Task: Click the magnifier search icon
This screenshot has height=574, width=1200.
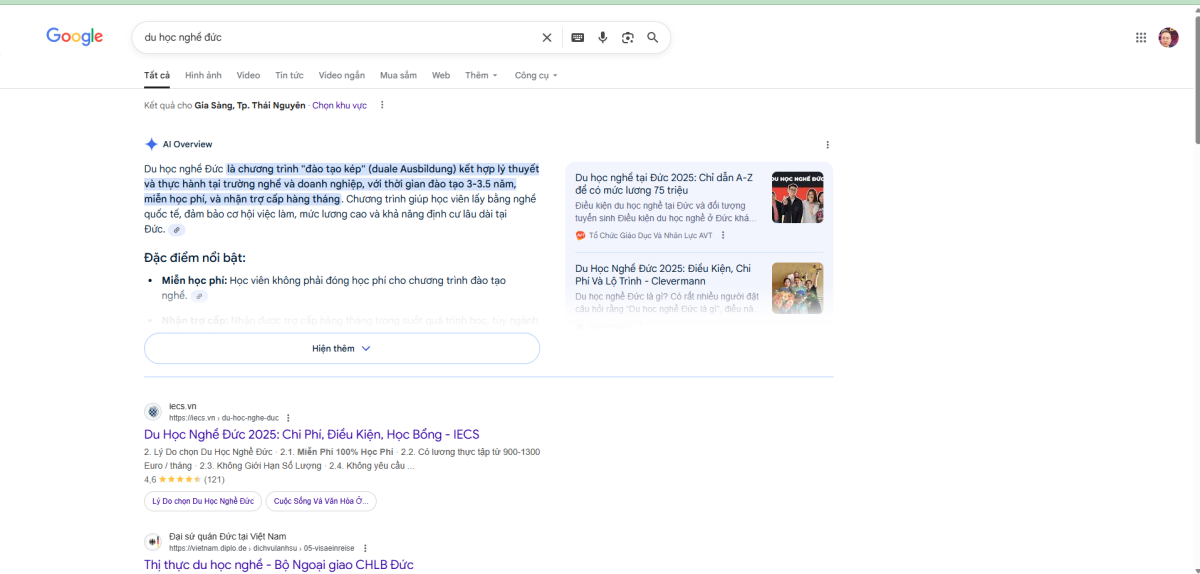Action: tap(653, 38)
